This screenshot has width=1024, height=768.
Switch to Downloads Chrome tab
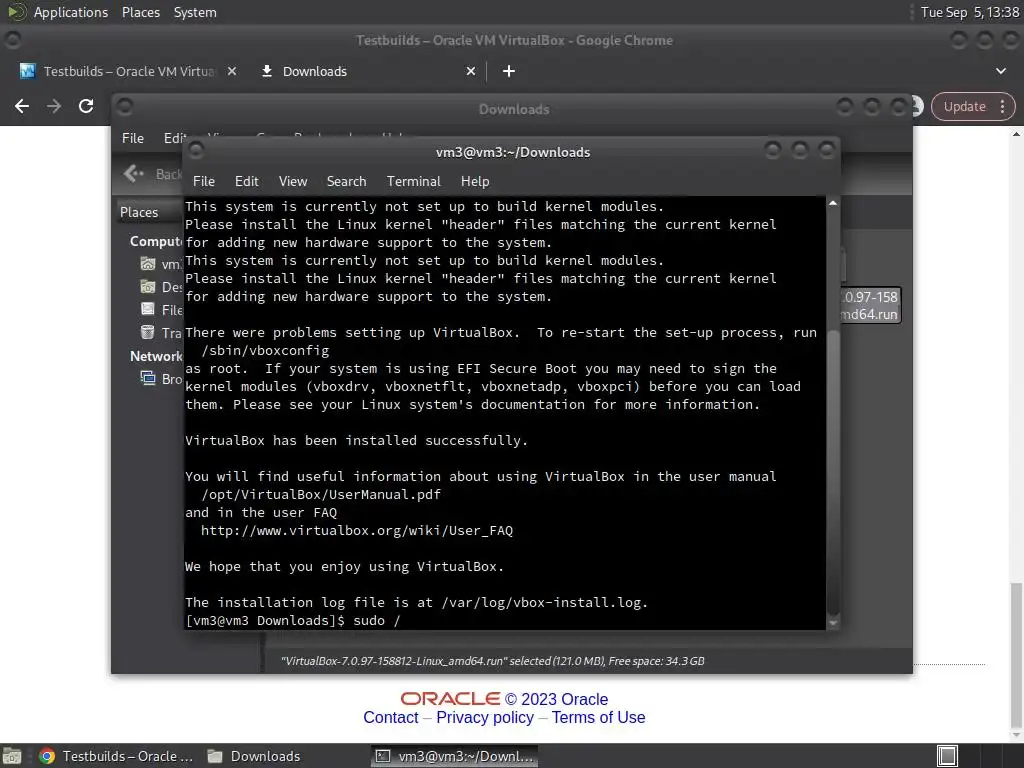313,71
